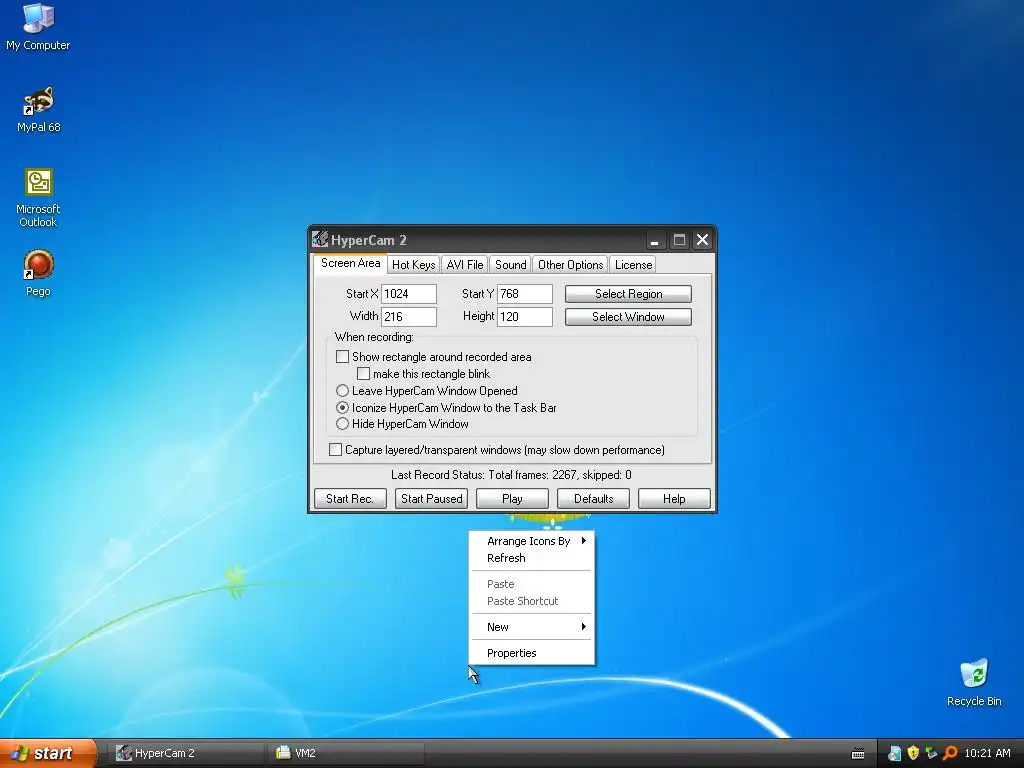This screenshot has height=768, width=1024.
Task: Minimize the HyperCam 2 window
Action: click(654, 240)
